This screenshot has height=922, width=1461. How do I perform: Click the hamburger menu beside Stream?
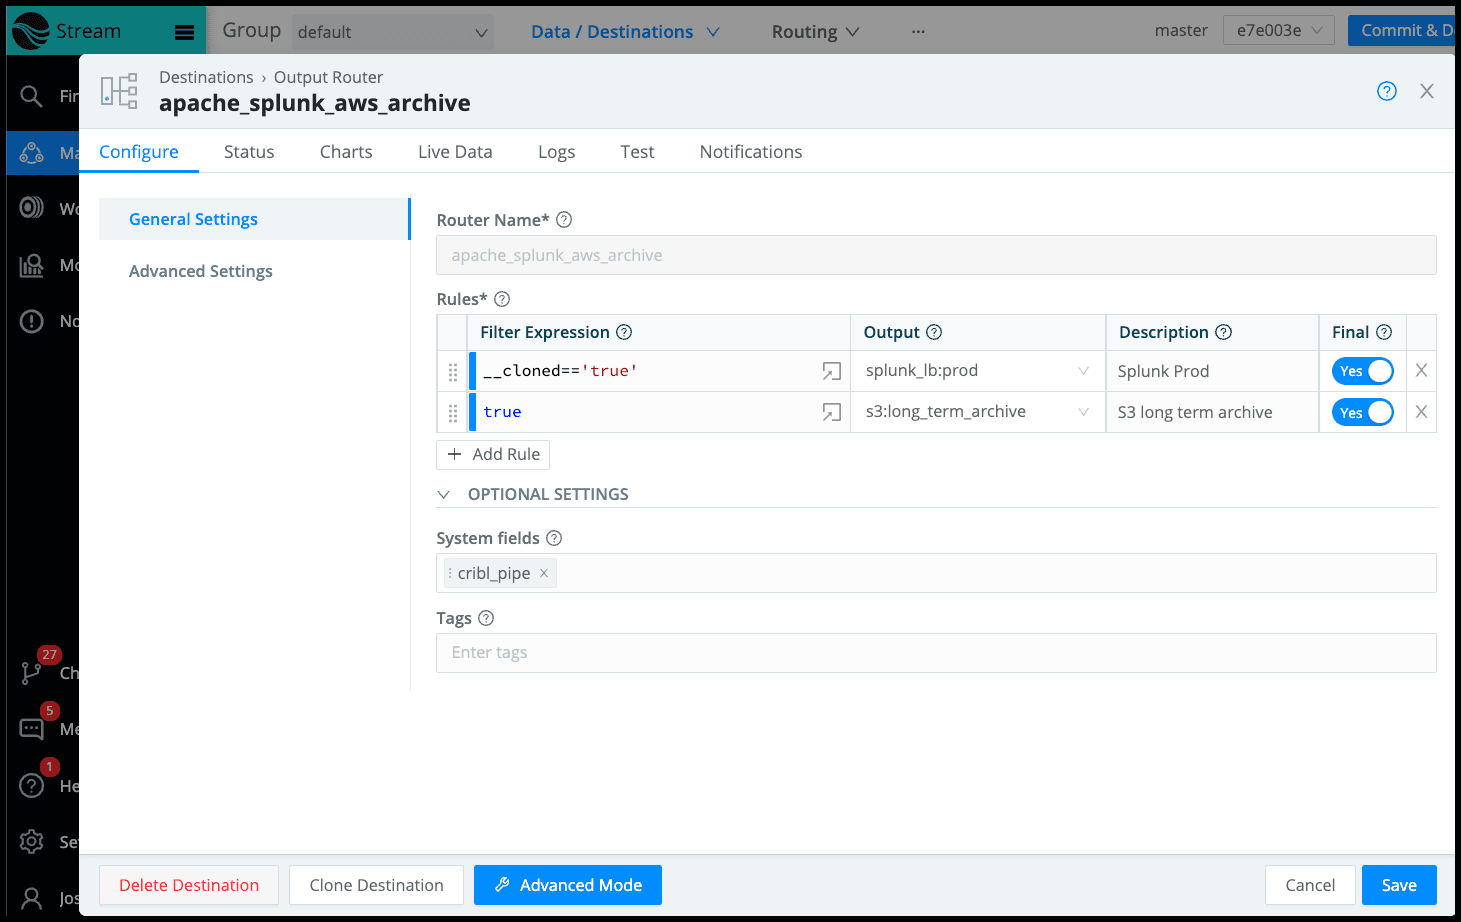[x=184, y=32]
